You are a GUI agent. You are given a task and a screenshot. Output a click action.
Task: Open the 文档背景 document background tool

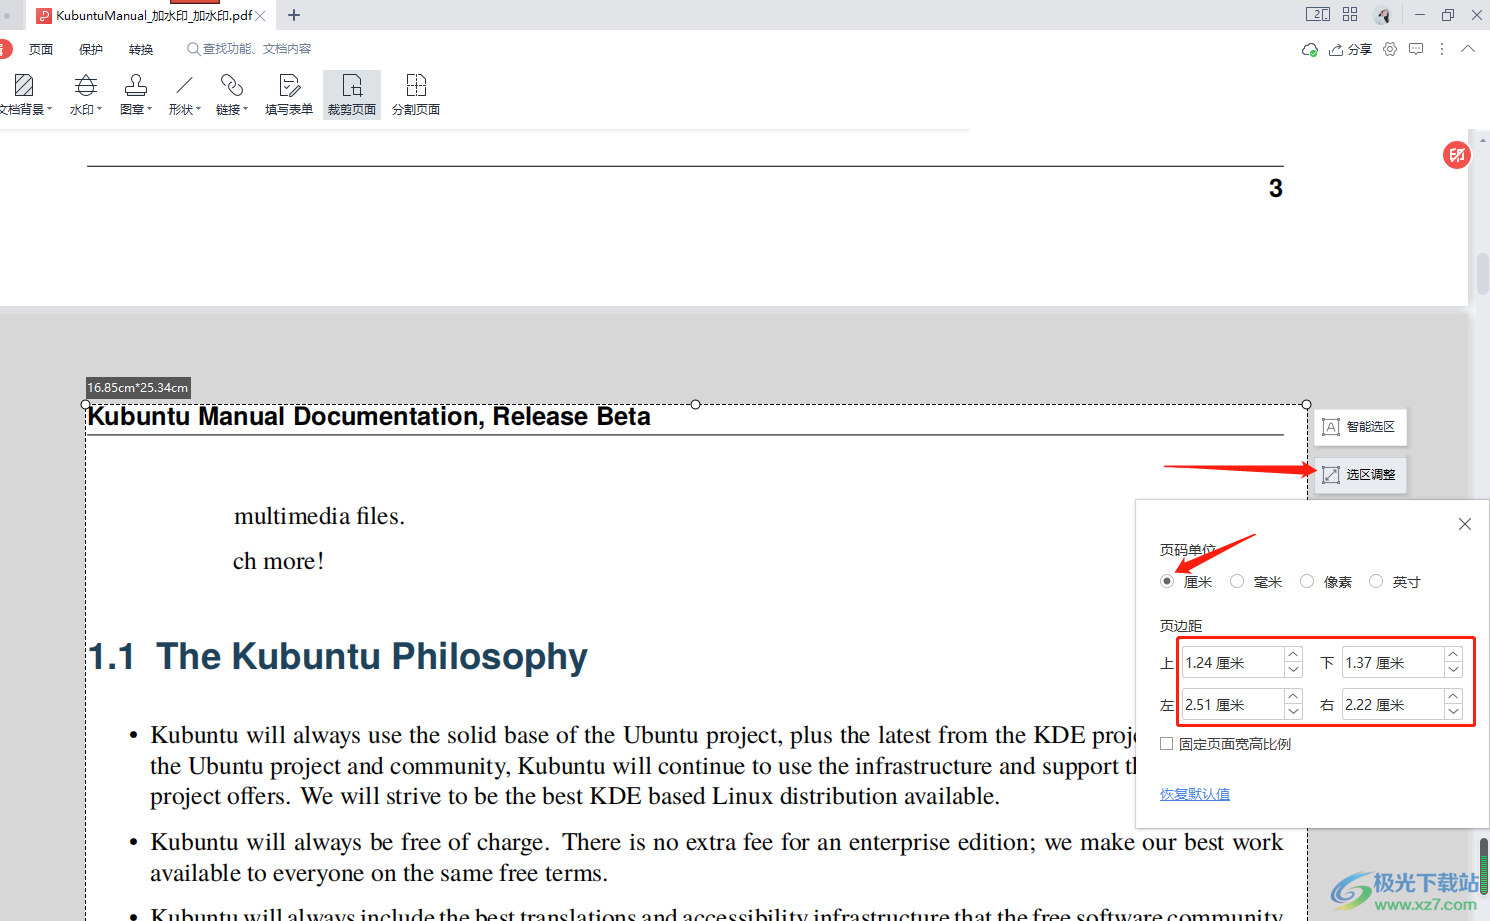pyautogui.click(x=24, y=95)
